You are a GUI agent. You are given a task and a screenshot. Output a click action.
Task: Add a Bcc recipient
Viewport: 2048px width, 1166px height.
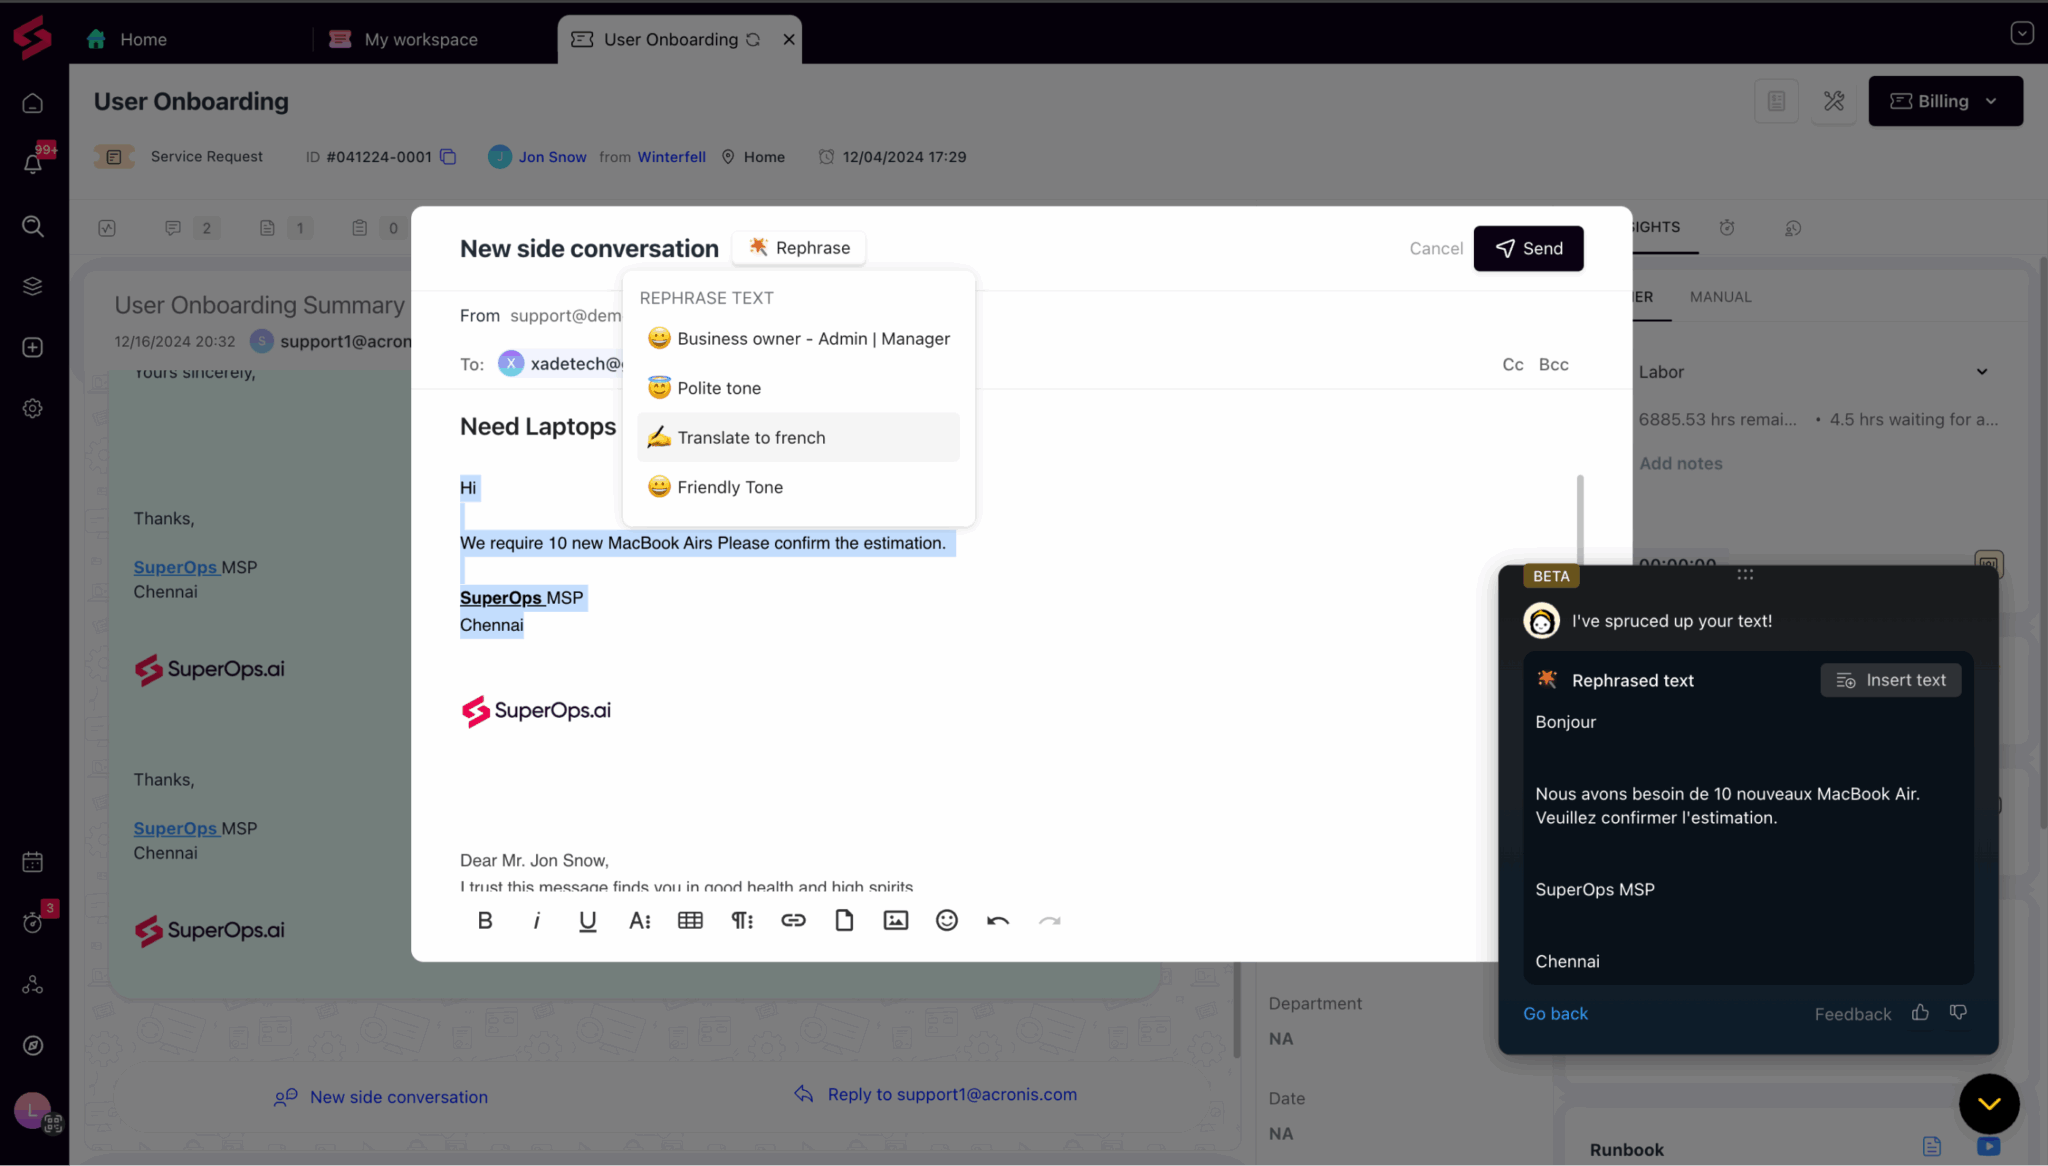tap(1553, 365)
